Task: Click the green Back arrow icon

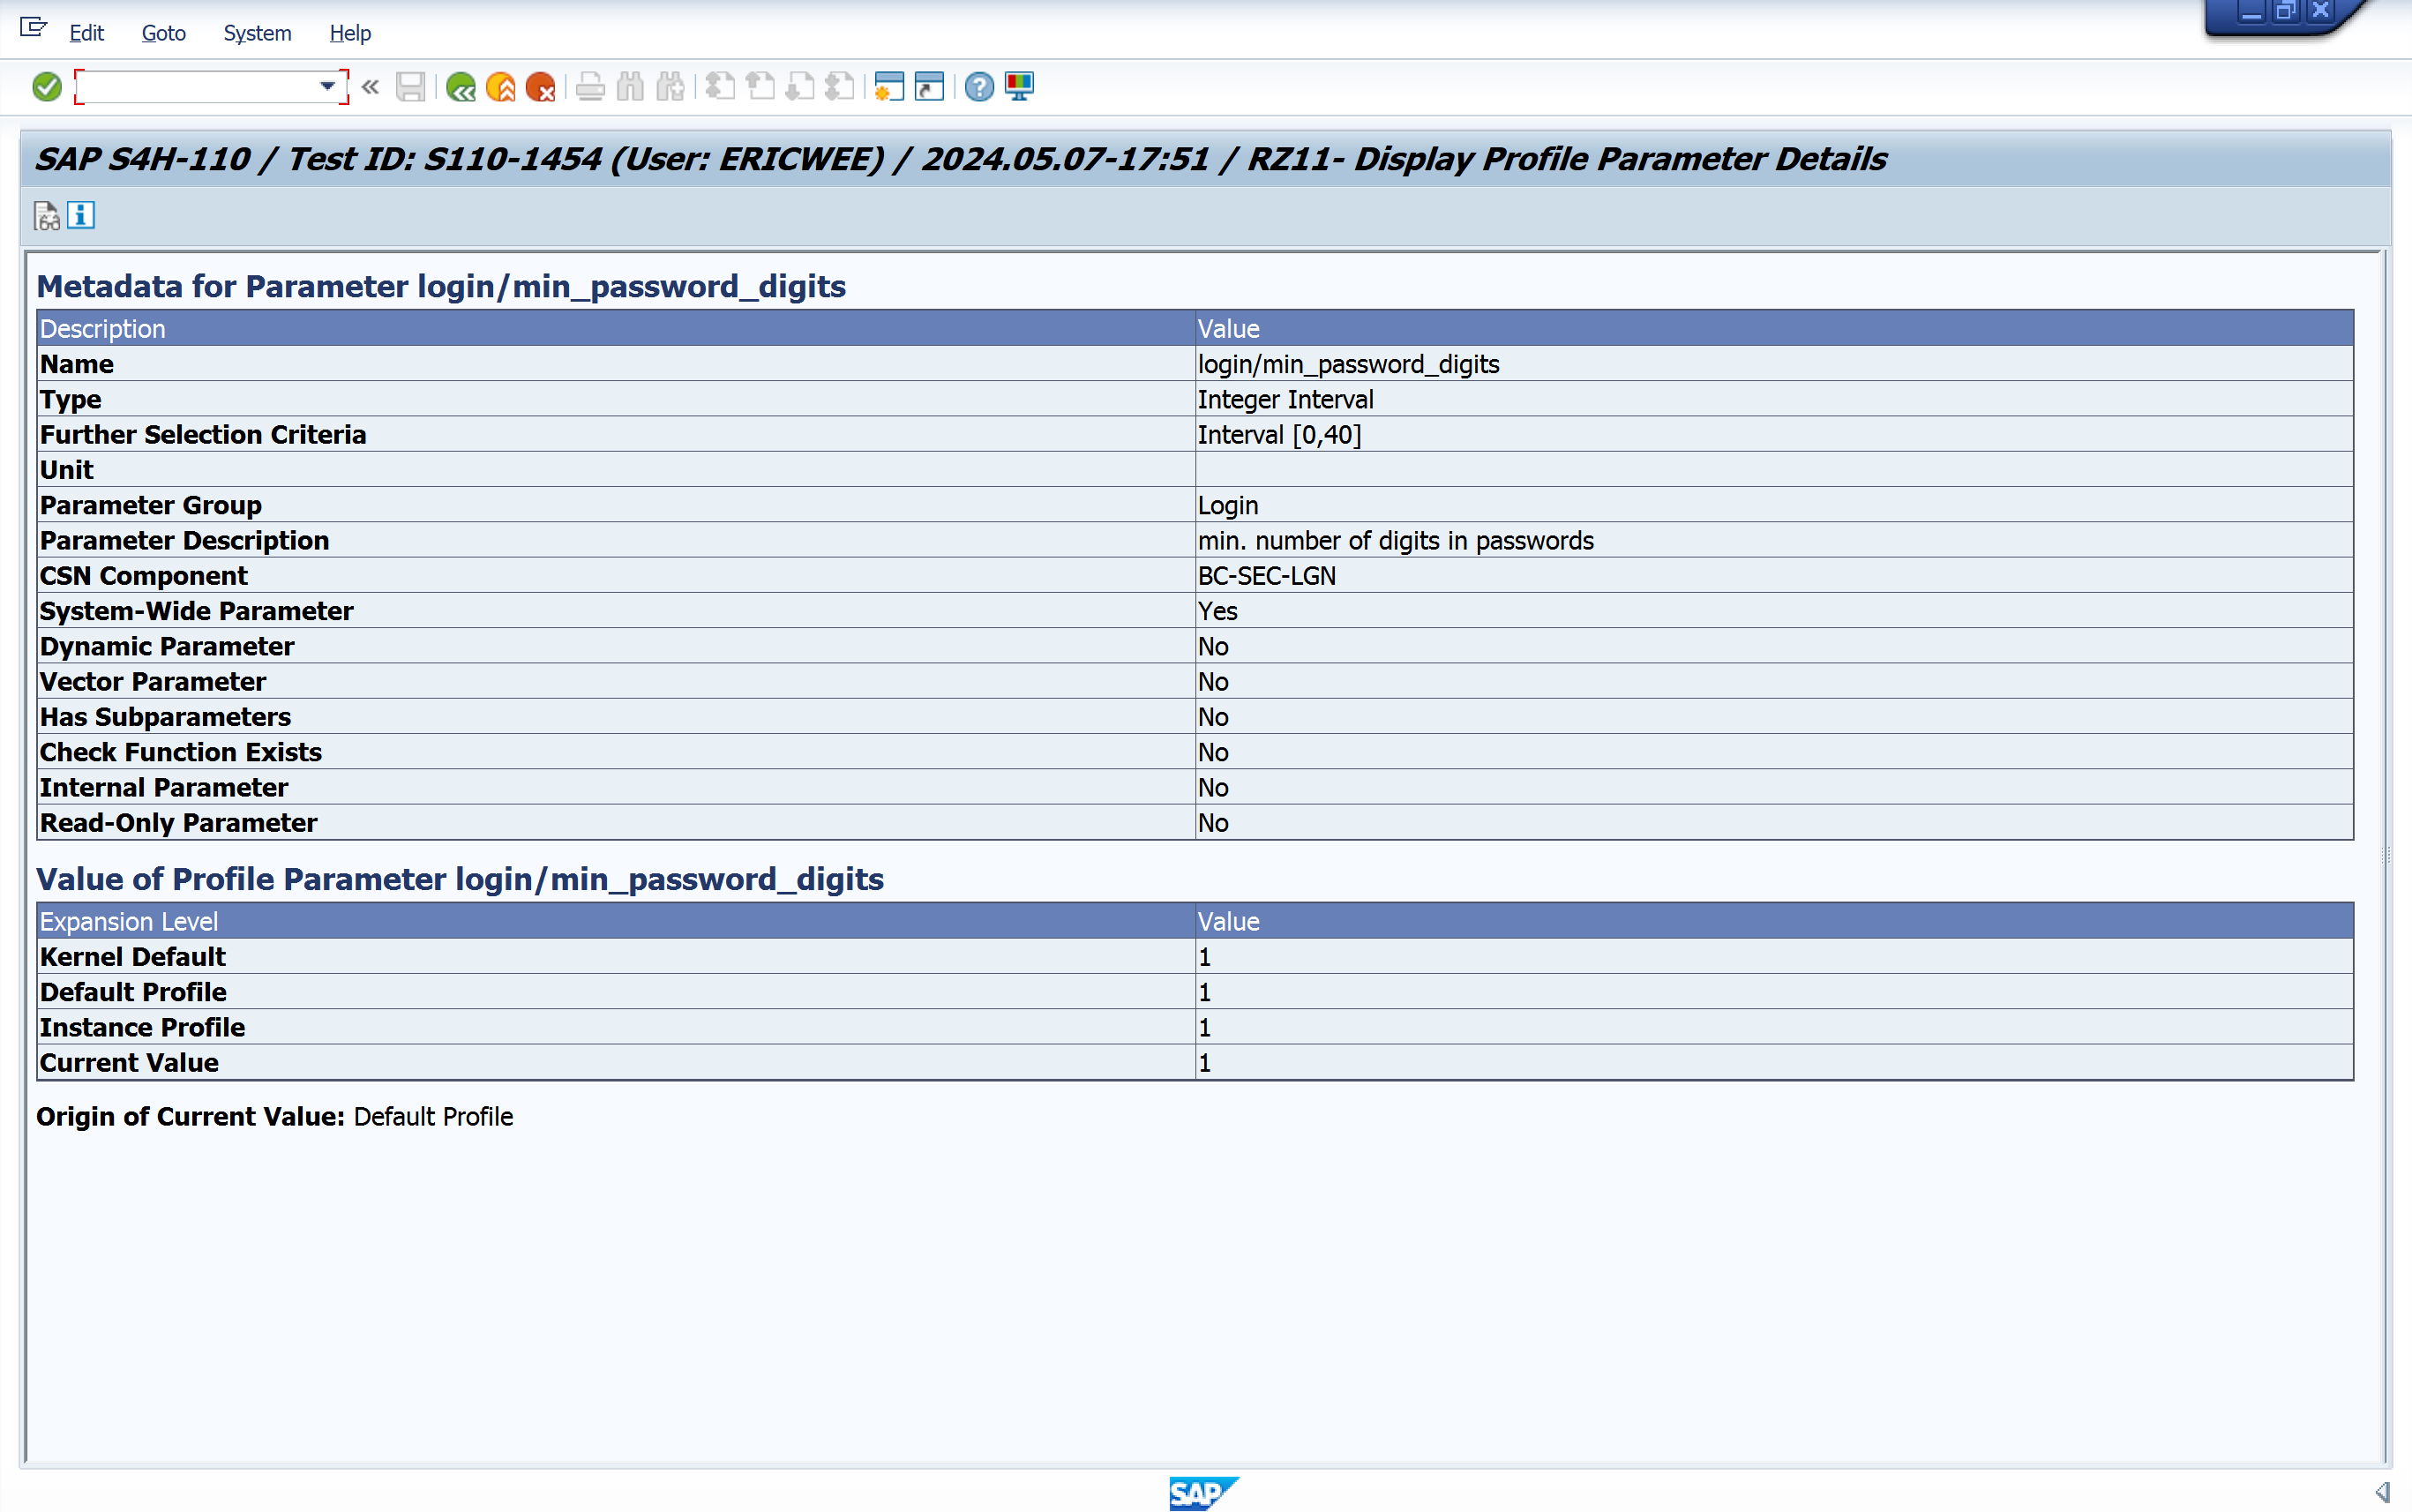Action: coord(461,87)
